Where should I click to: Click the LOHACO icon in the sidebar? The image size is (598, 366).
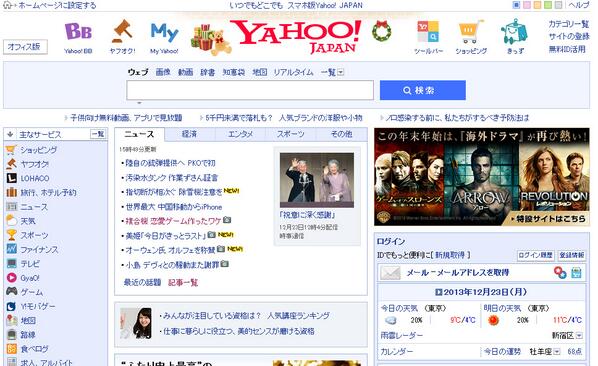pyautogui.click(x=11, y=178)
